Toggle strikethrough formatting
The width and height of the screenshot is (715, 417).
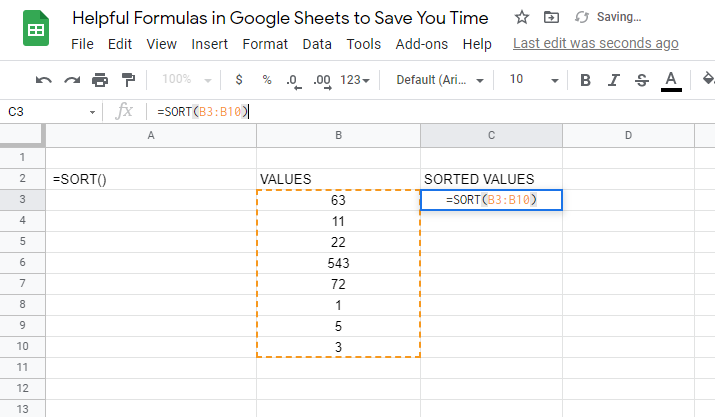[642, 80]
